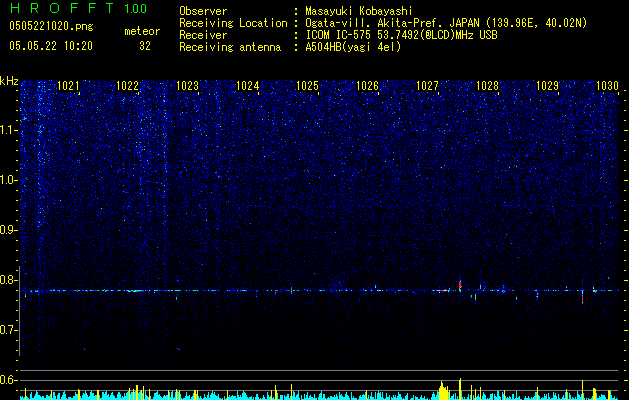Click time marker 1025
This screenshot has height=400, width=629.
tap(307, 86)
